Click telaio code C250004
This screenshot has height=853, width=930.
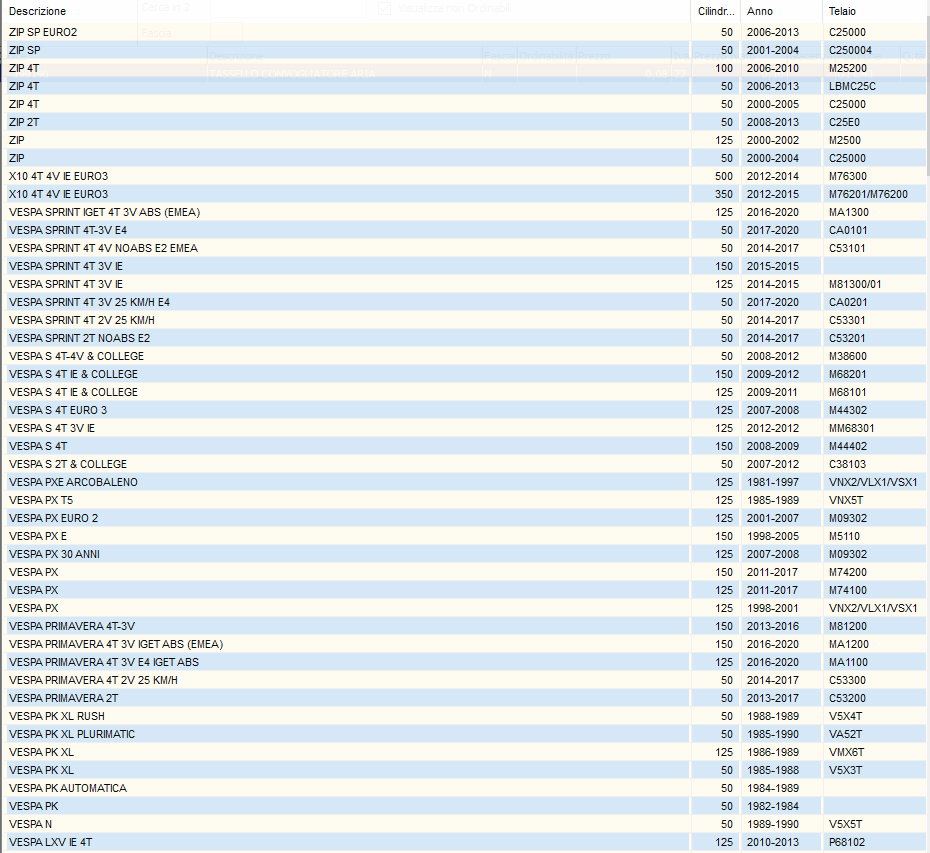tap(850, 50)
